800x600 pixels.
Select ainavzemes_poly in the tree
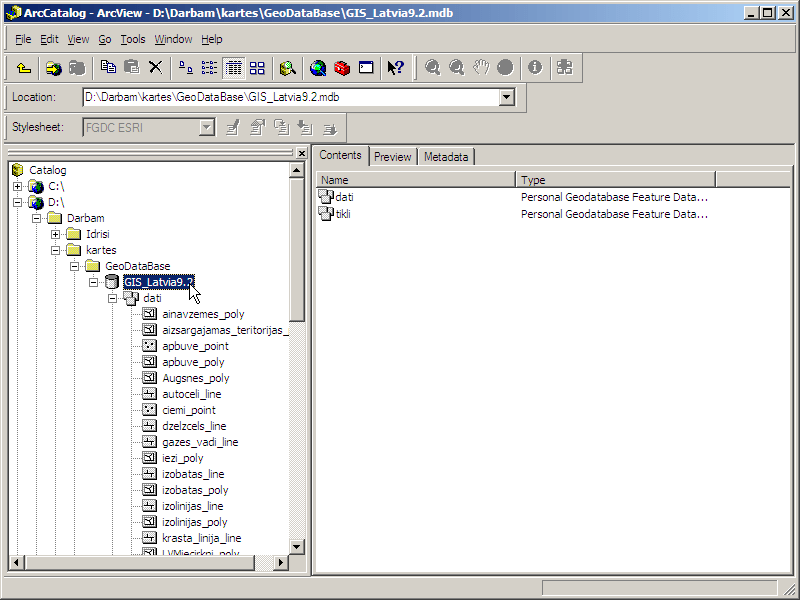(203, 314)
